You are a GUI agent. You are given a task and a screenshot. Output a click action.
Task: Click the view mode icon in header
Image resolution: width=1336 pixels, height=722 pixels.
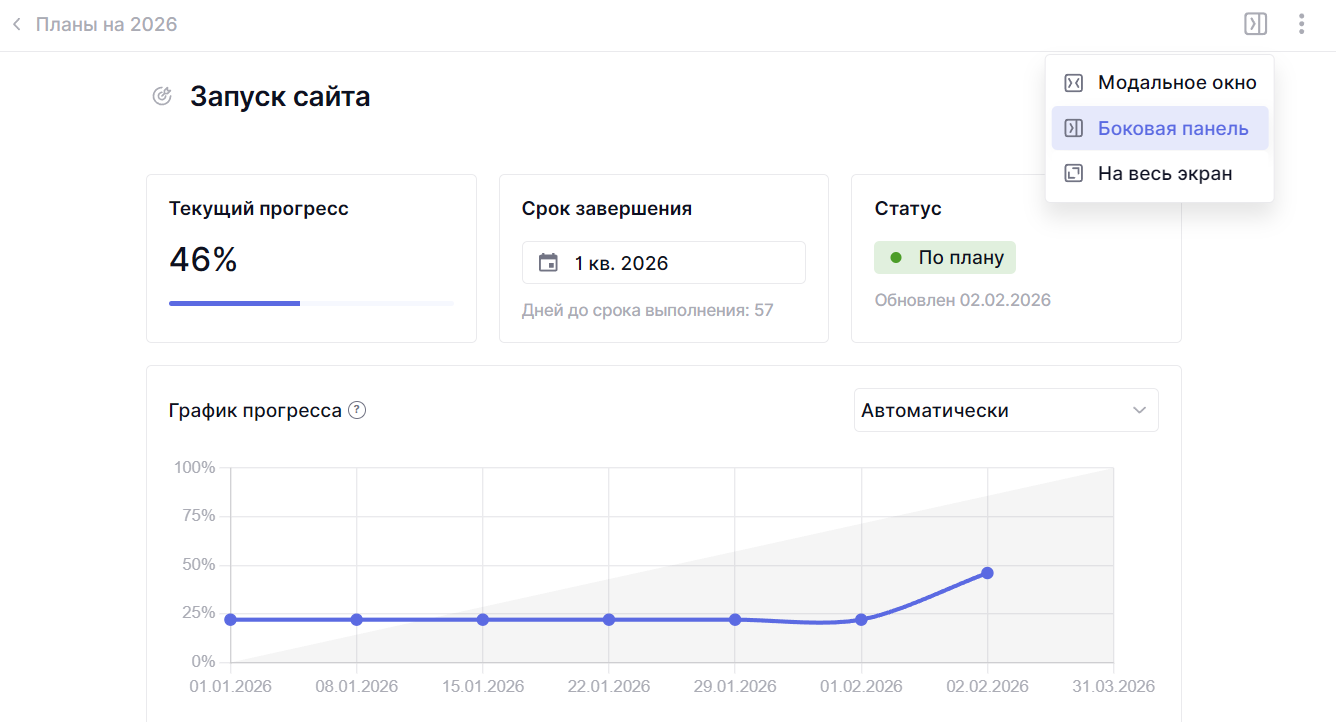1255,24
